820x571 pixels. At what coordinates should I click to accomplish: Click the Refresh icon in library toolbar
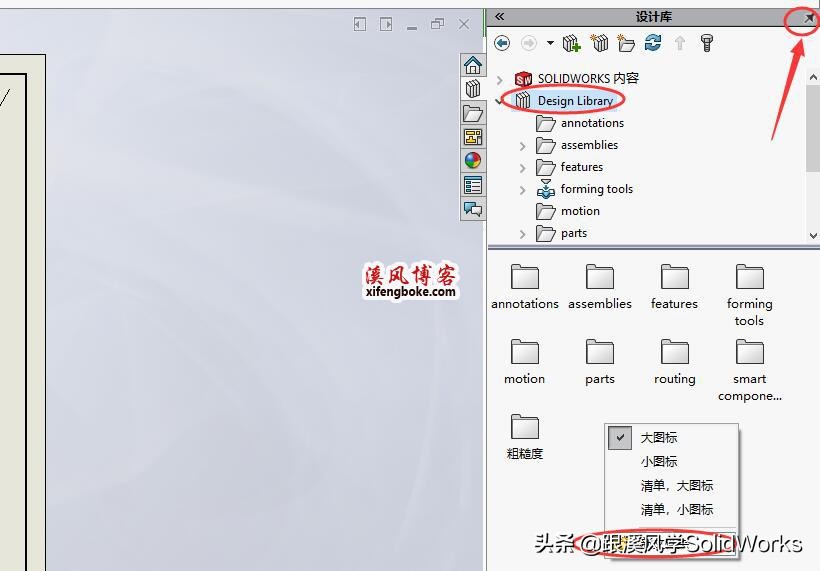pos(653,43)
